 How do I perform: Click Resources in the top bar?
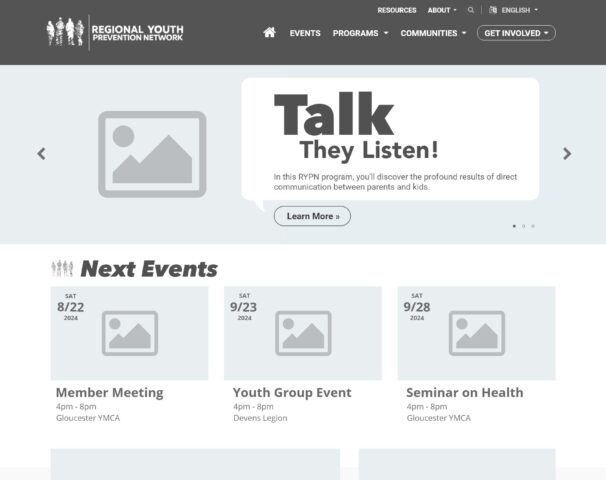pyautogui.click(x=397, y=10)
